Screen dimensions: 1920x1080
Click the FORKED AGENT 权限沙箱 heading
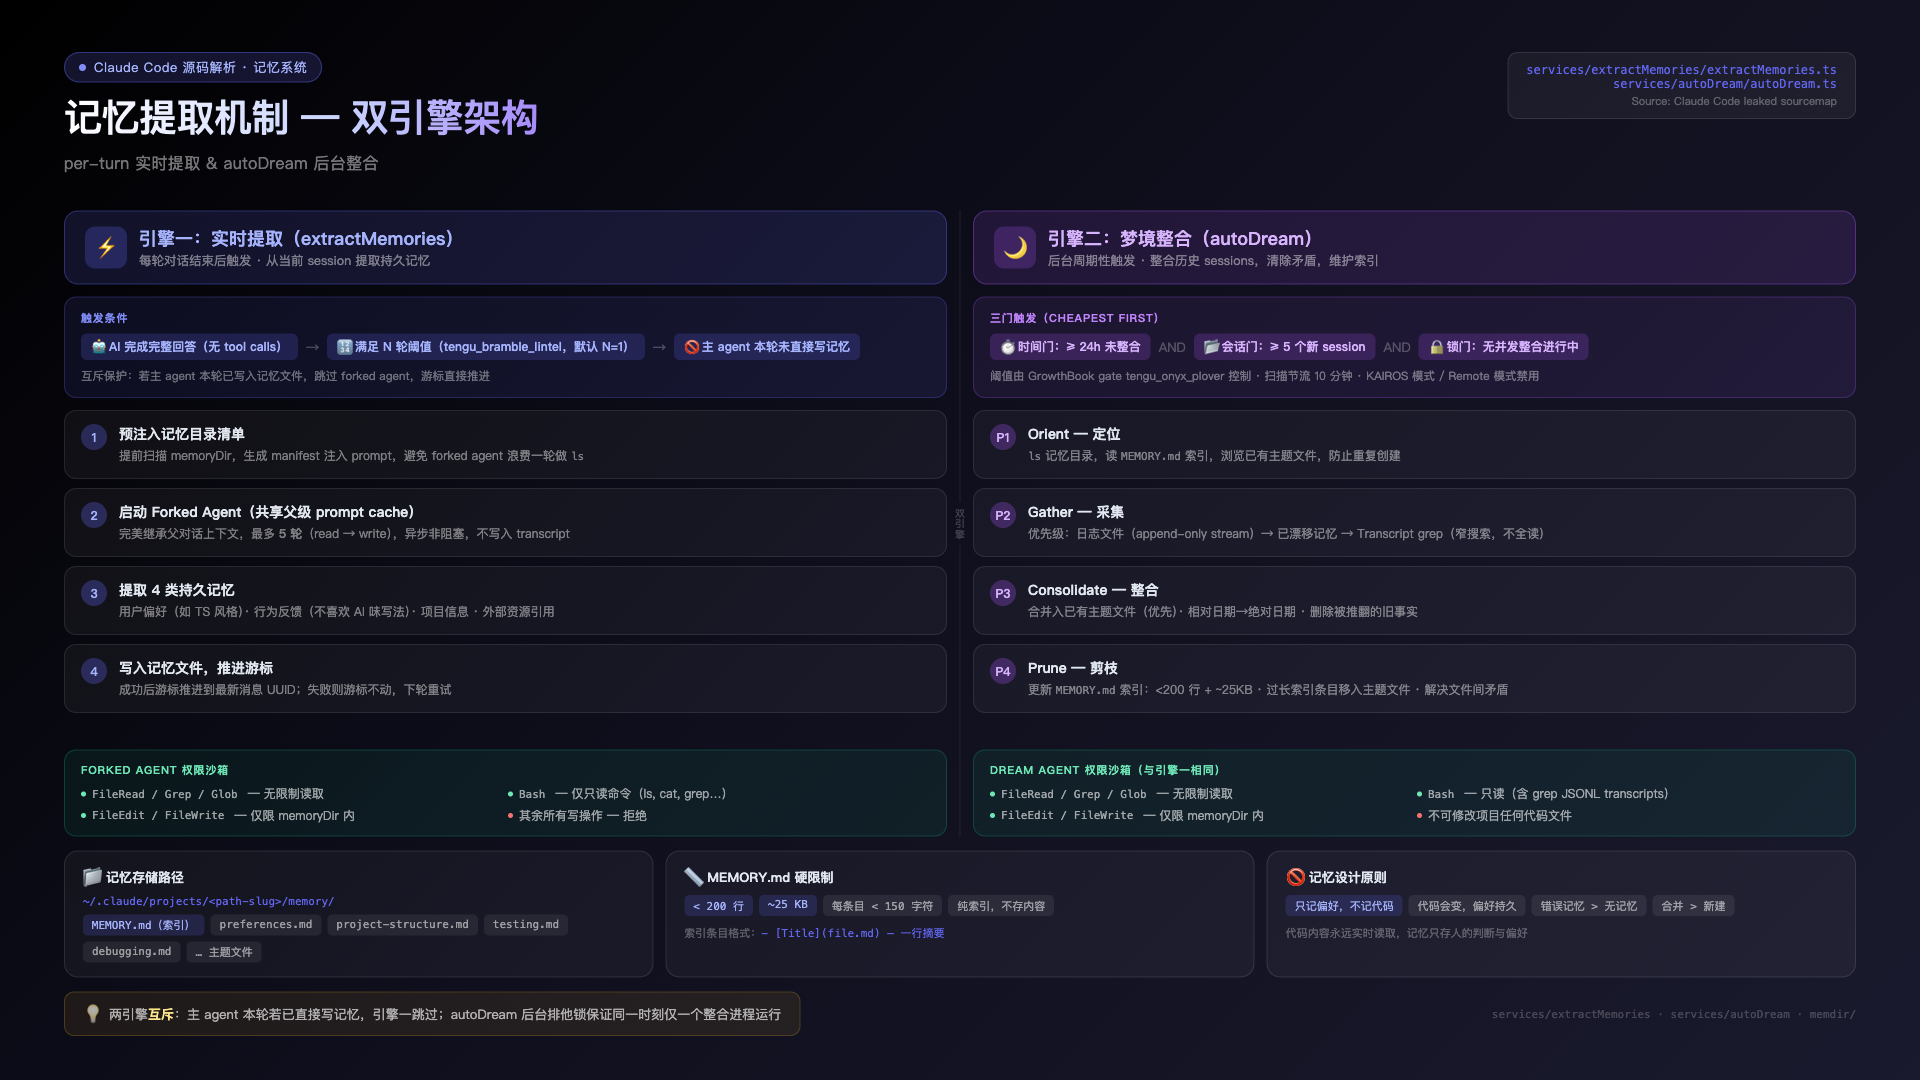[x=154, y=770]
